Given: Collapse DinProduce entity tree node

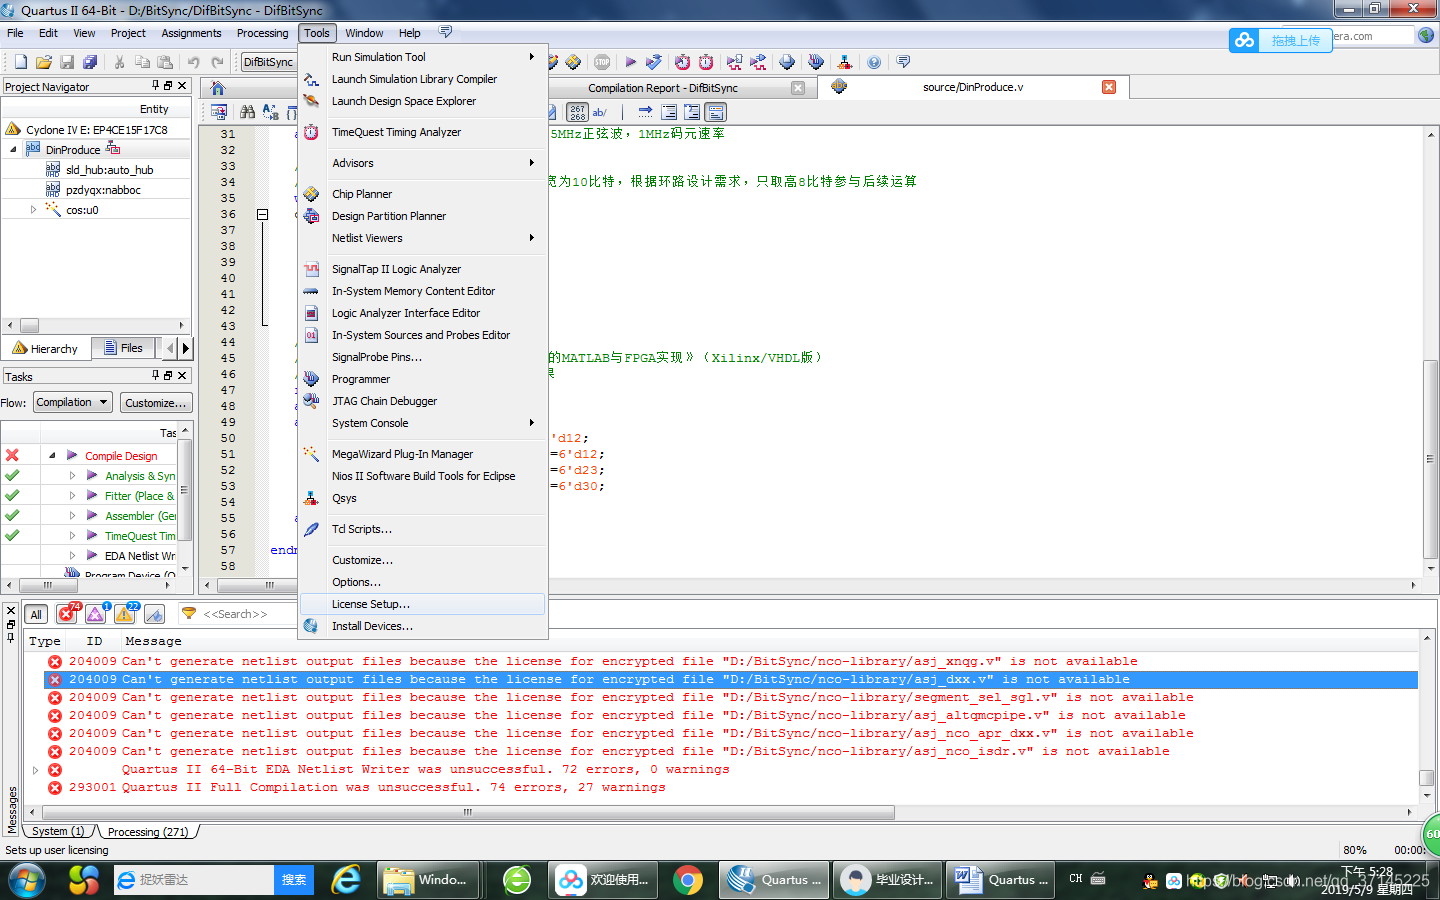Looking at the screenshot, I should 13,150.
